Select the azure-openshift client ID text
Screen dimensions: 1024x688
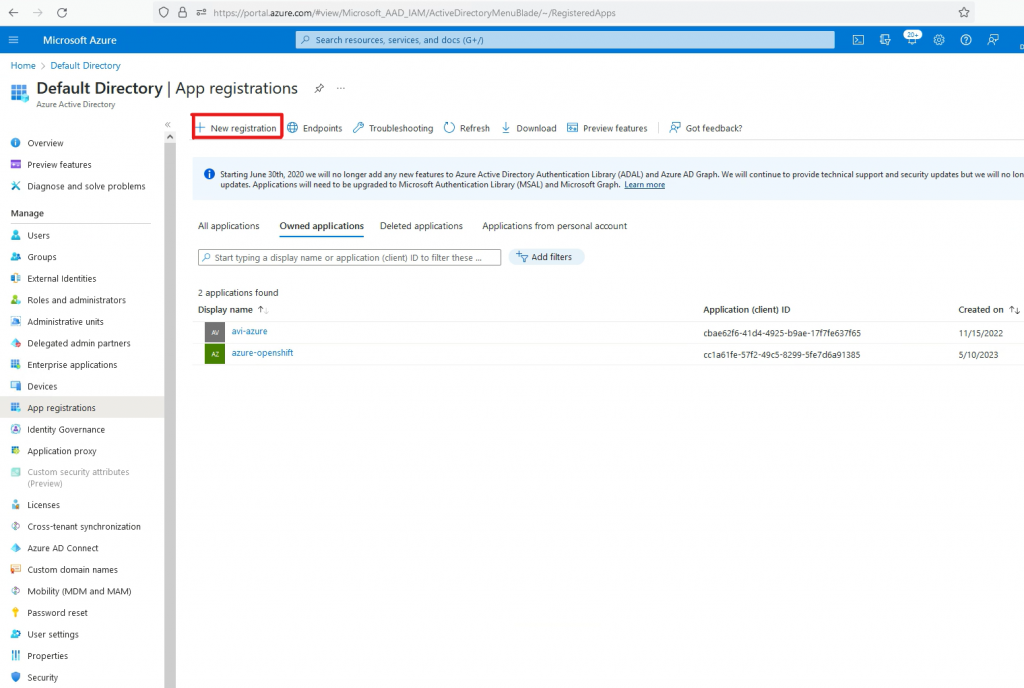782,354
